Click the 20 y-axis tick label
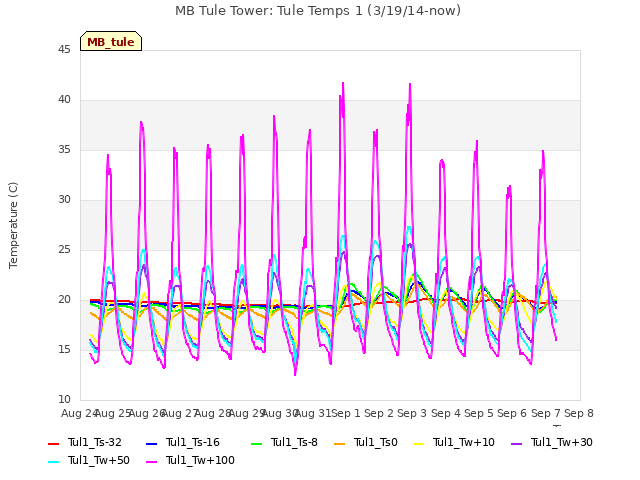The image size is (640, 480). tap(64, 300)
